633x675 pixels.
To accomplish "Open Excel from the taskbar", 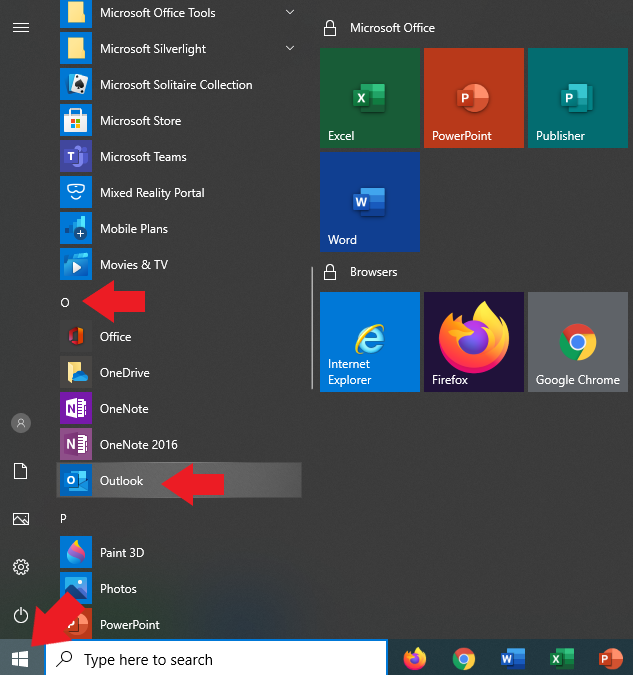I will click(562, 659).
